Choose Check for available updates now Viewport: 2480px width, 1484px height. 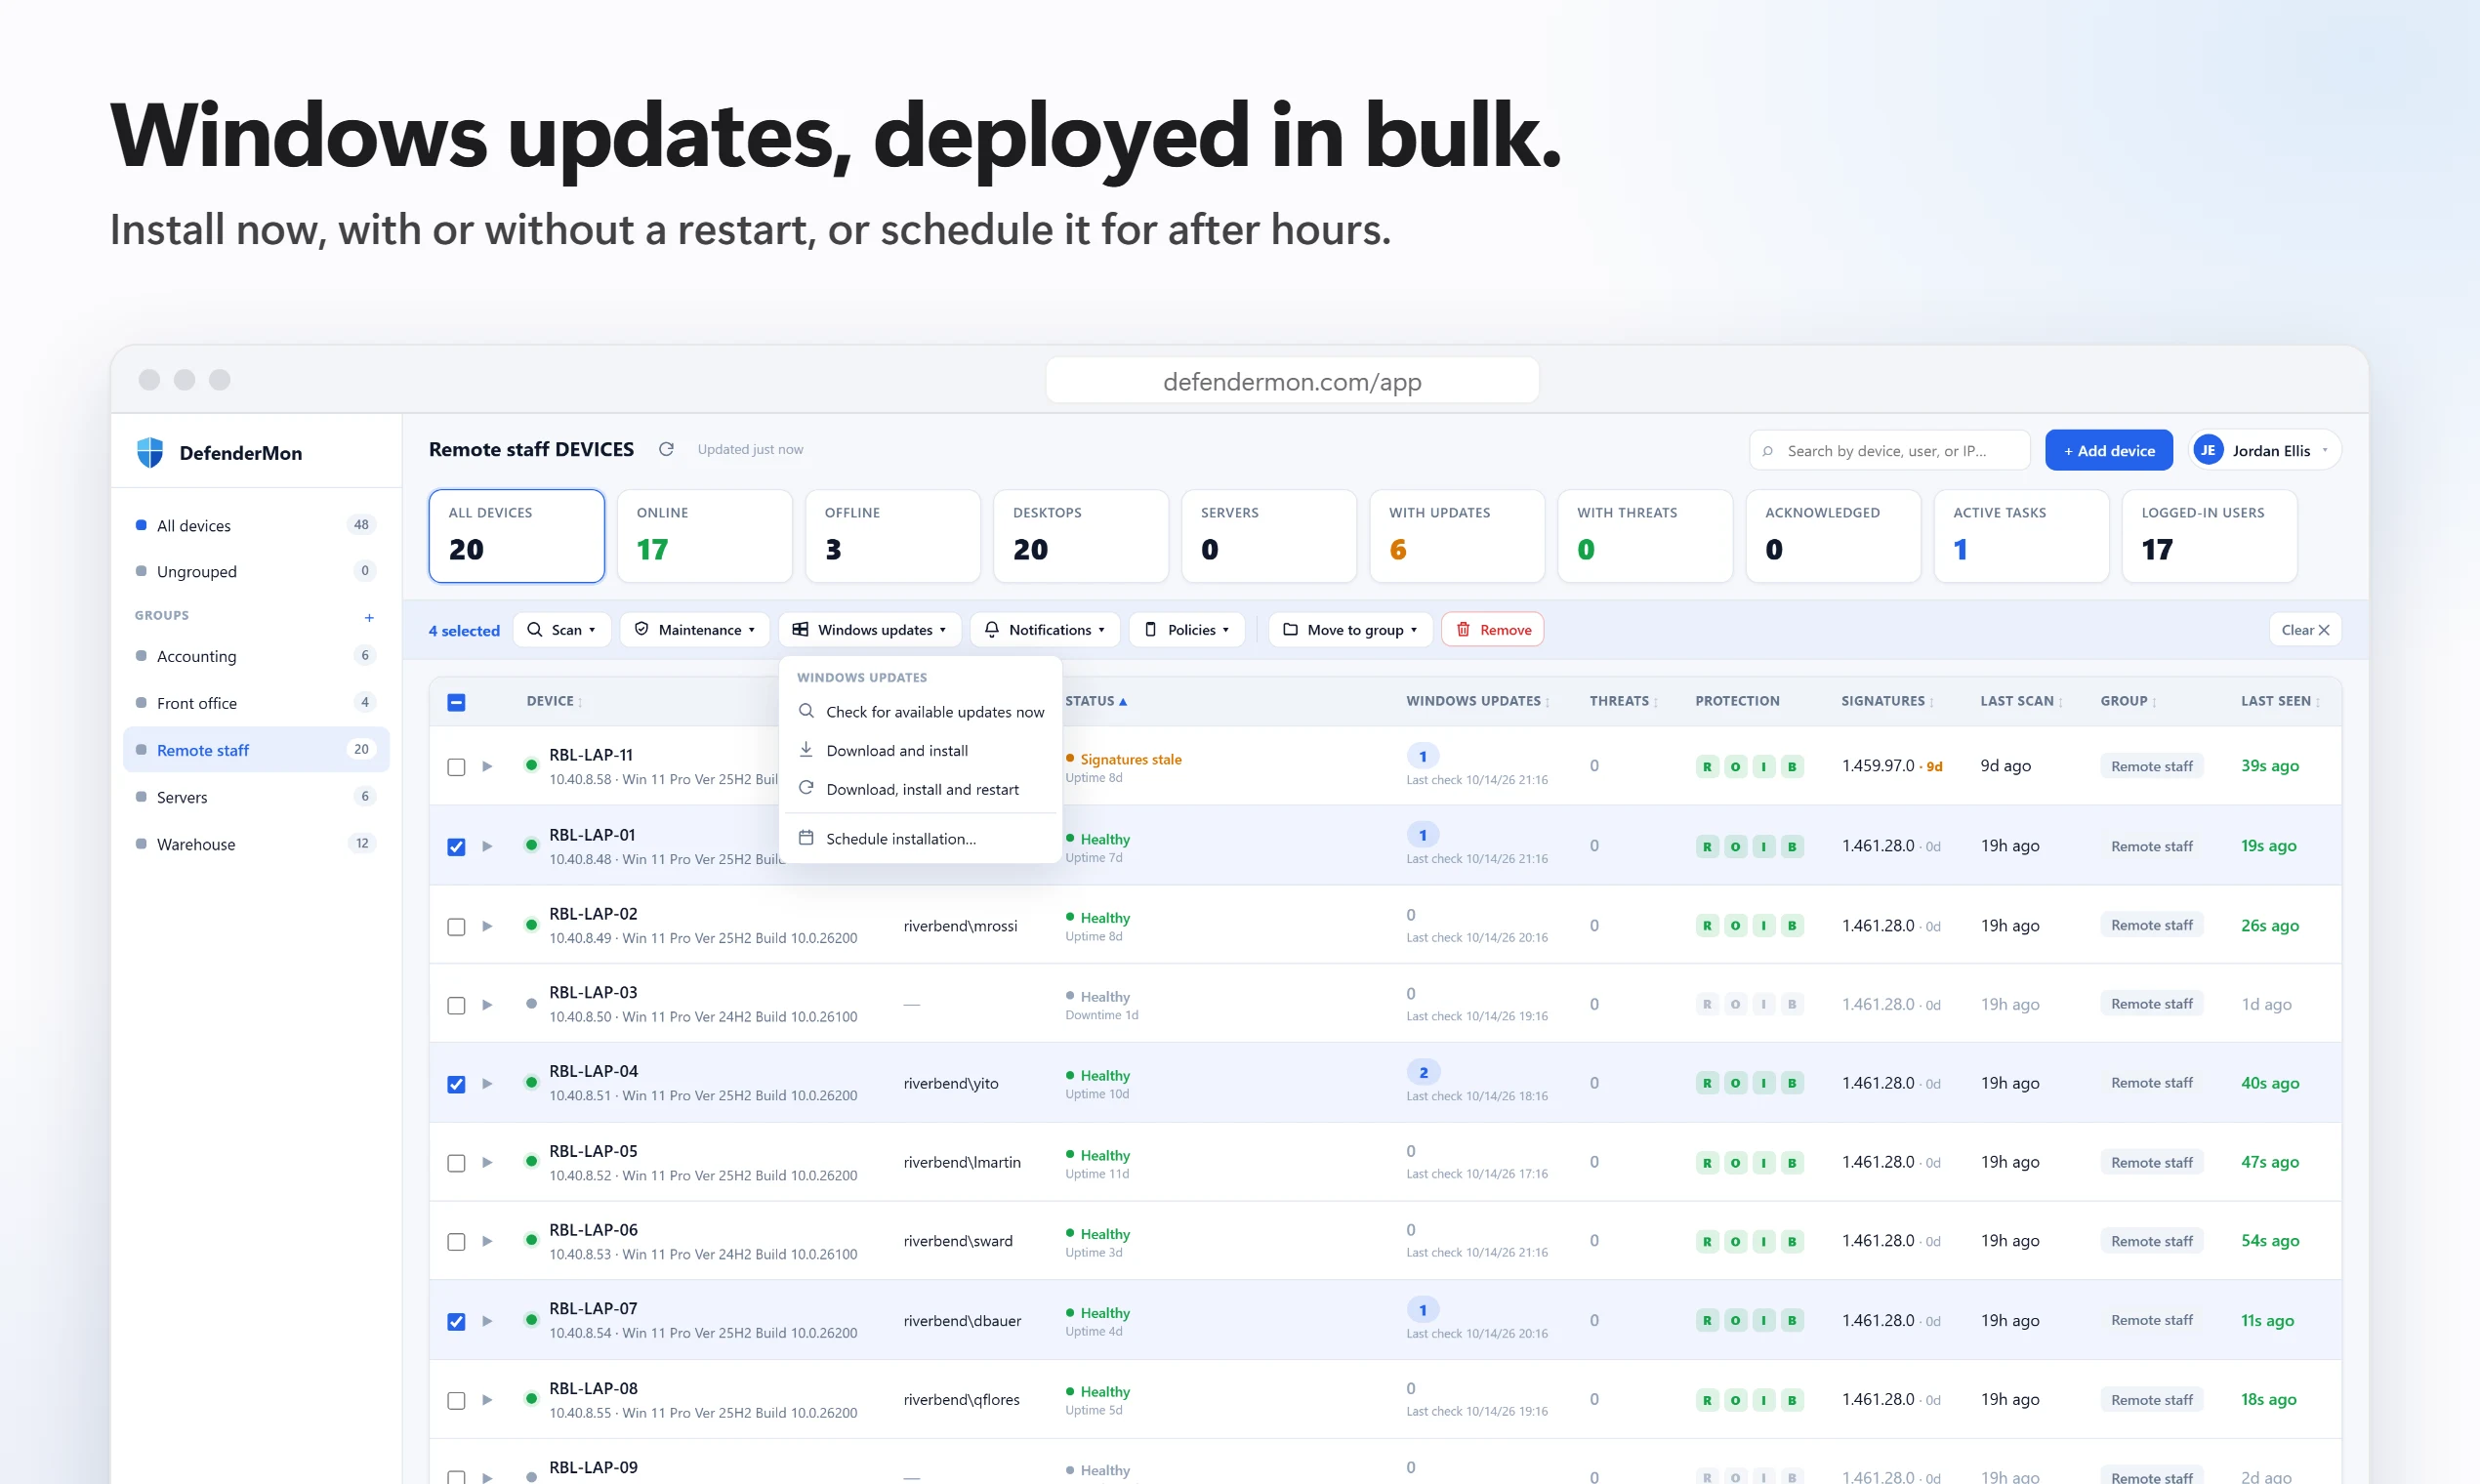coord(921,711)
